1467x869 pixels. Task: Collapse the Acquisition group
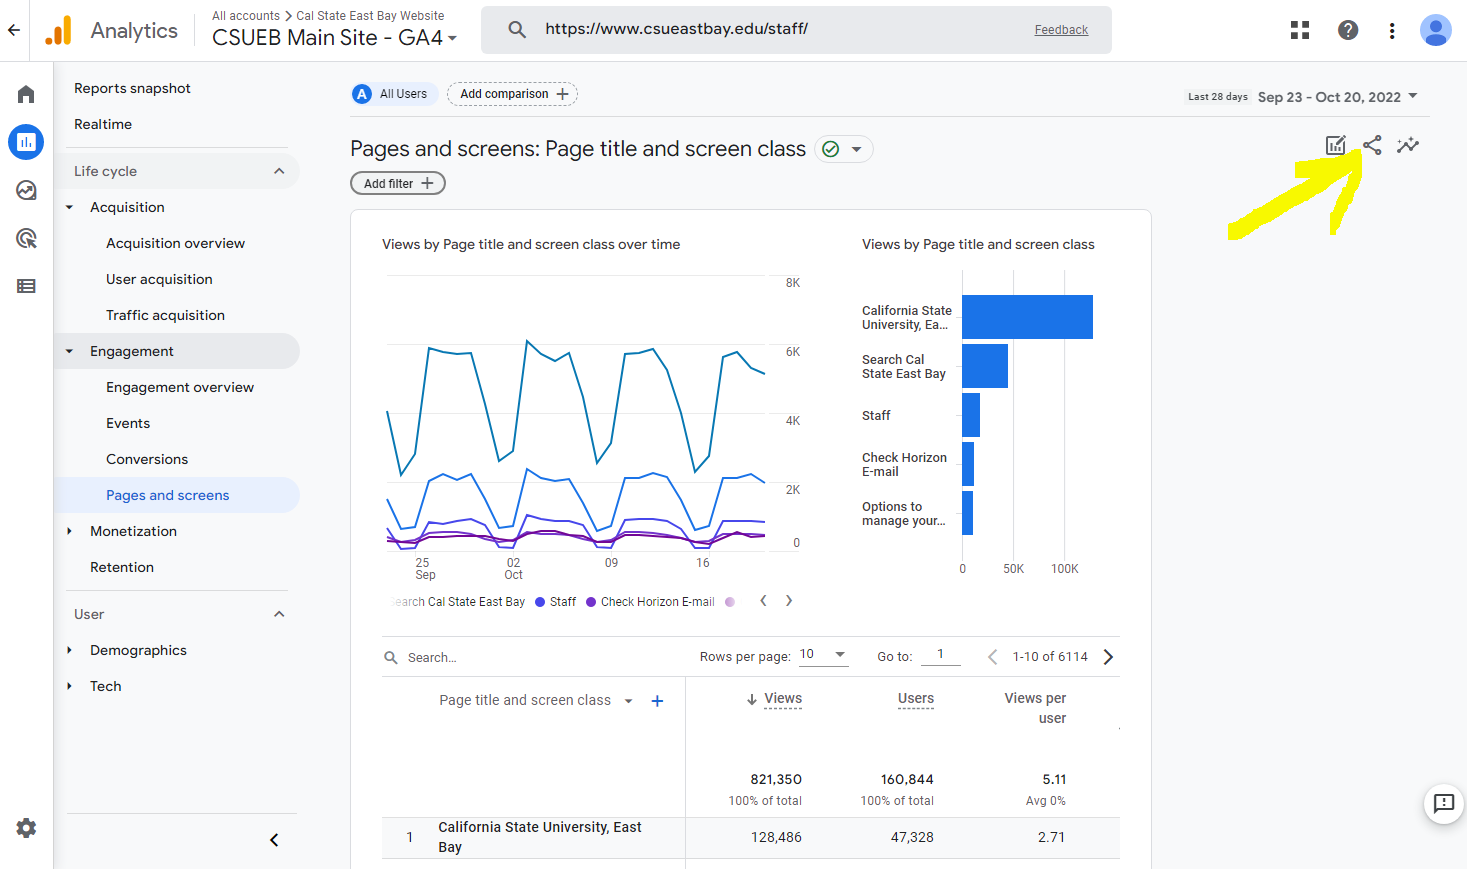point(69,207)
